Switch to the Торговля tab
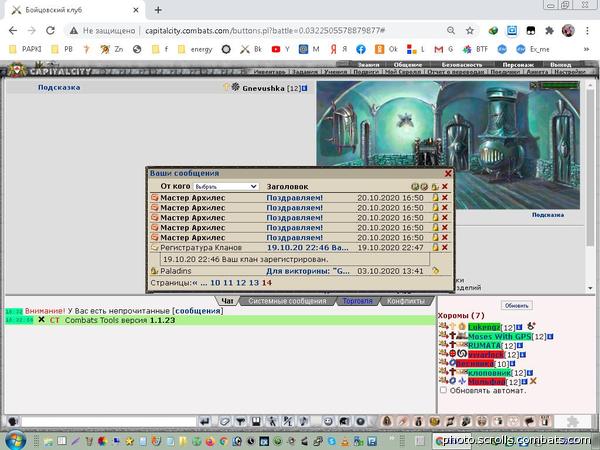Screen dimensions: 600x450 click(357, 301)
